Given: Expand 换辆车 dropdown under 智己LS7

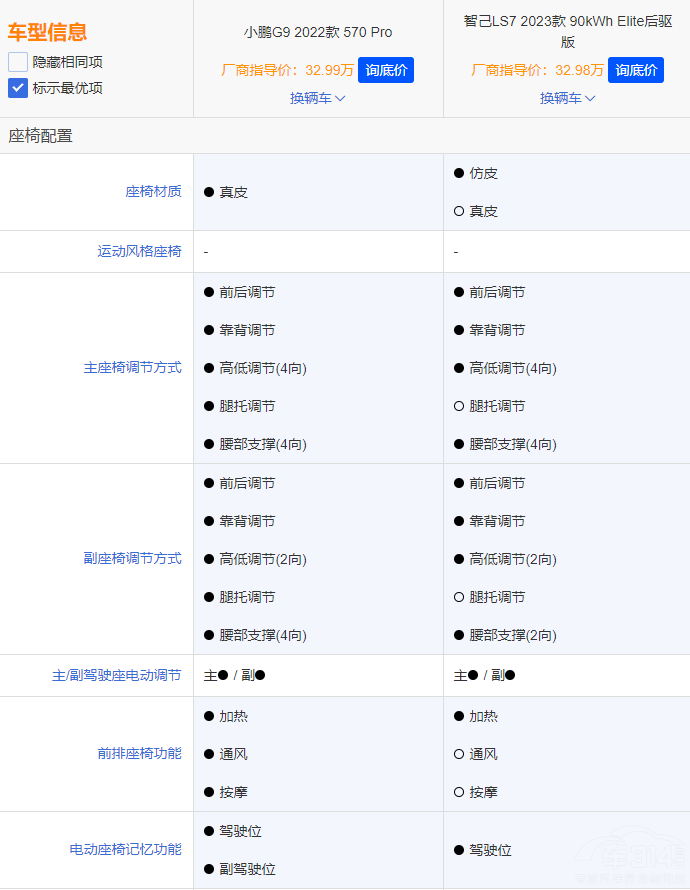Looking at the screenshot, I should (x=568, y=98).
